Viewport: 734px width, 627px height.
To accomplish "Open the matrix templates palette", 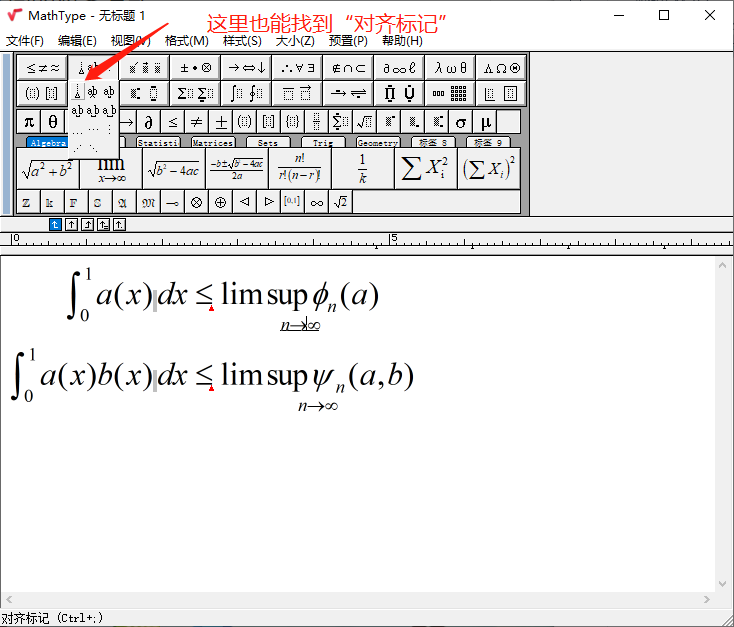I will (x=450, y=94).
